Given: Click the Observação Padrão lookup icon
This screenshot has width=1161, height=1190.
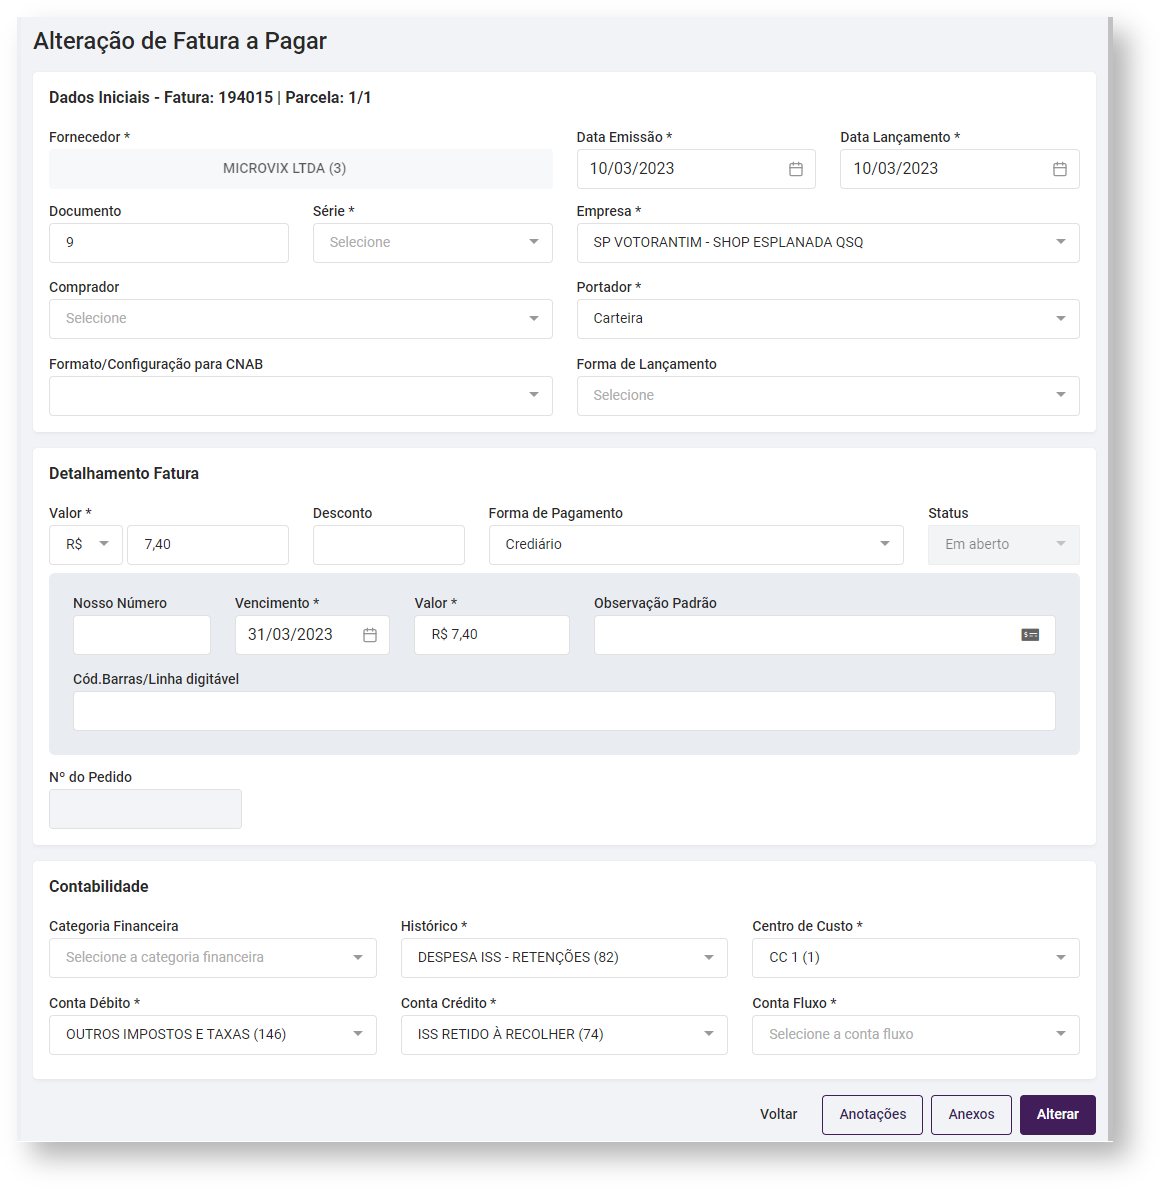Looking at the screenshot, I should point(1030,635).
